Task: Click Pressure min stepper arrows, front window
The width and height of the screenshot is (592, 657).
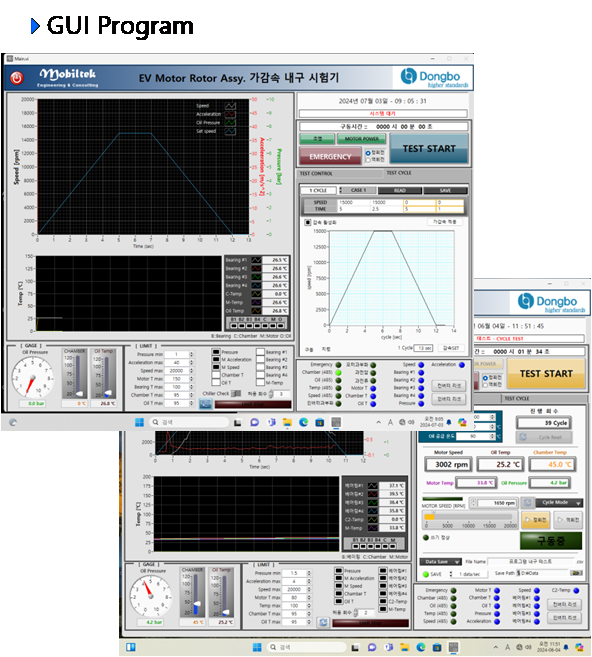Action: click(191, 354)
